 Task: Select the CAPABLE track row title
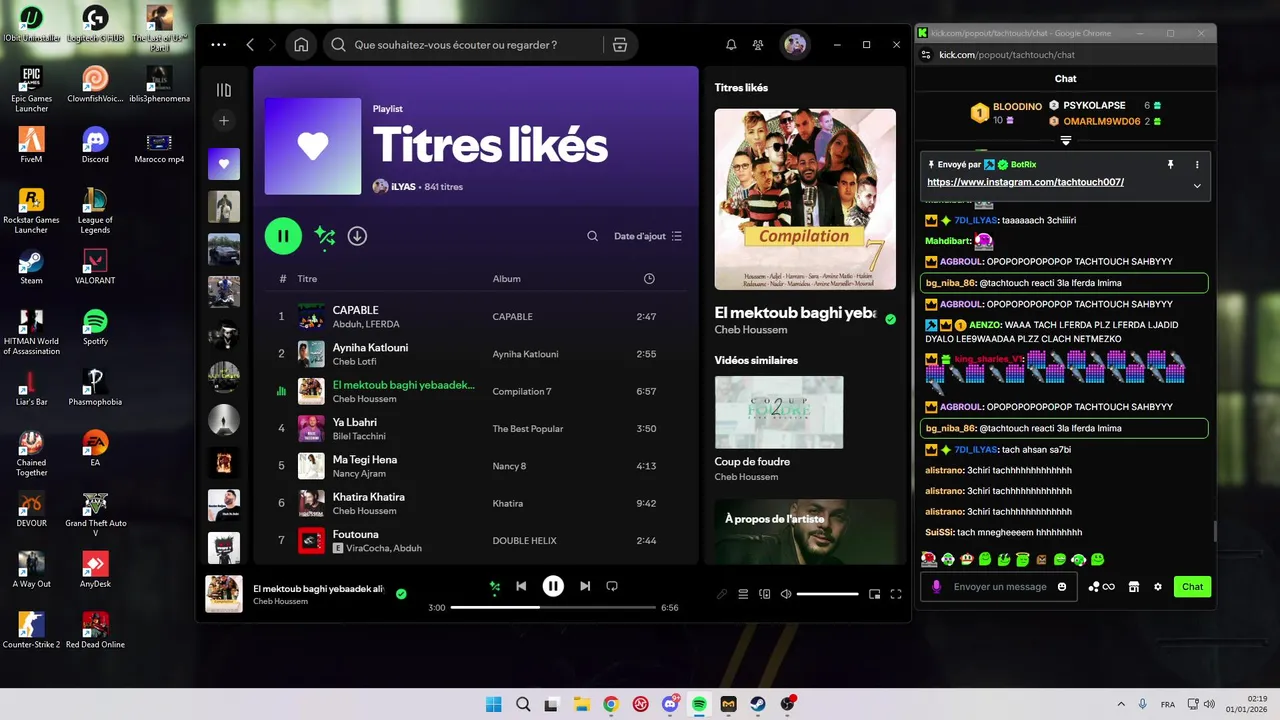pyautogui.click(x=355, y=310)
